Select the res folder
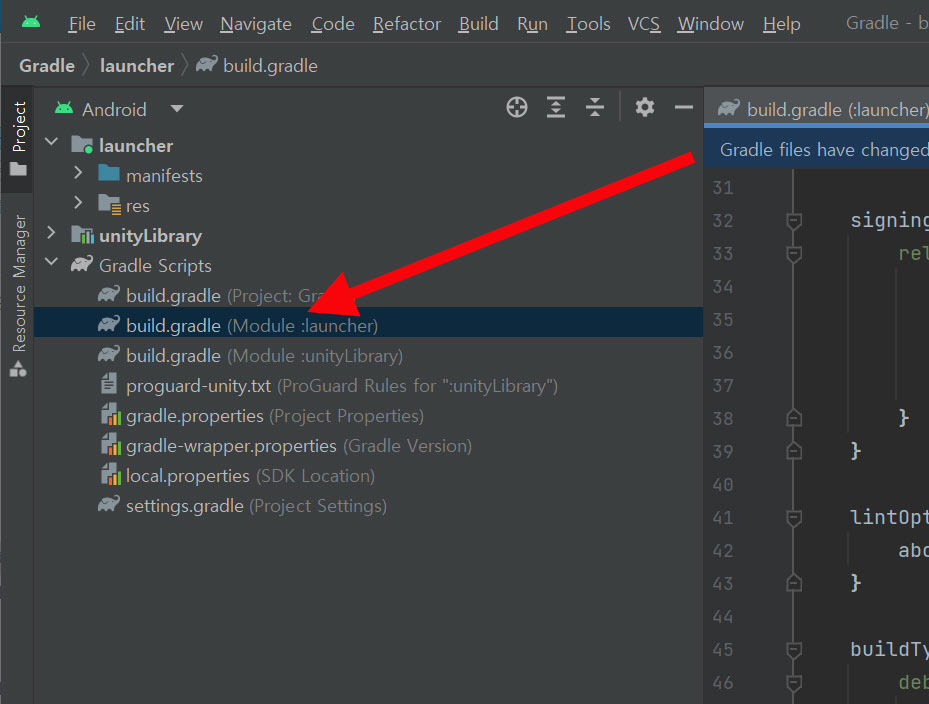The width and height of the screenshot is (929, 704). (124, 206)
